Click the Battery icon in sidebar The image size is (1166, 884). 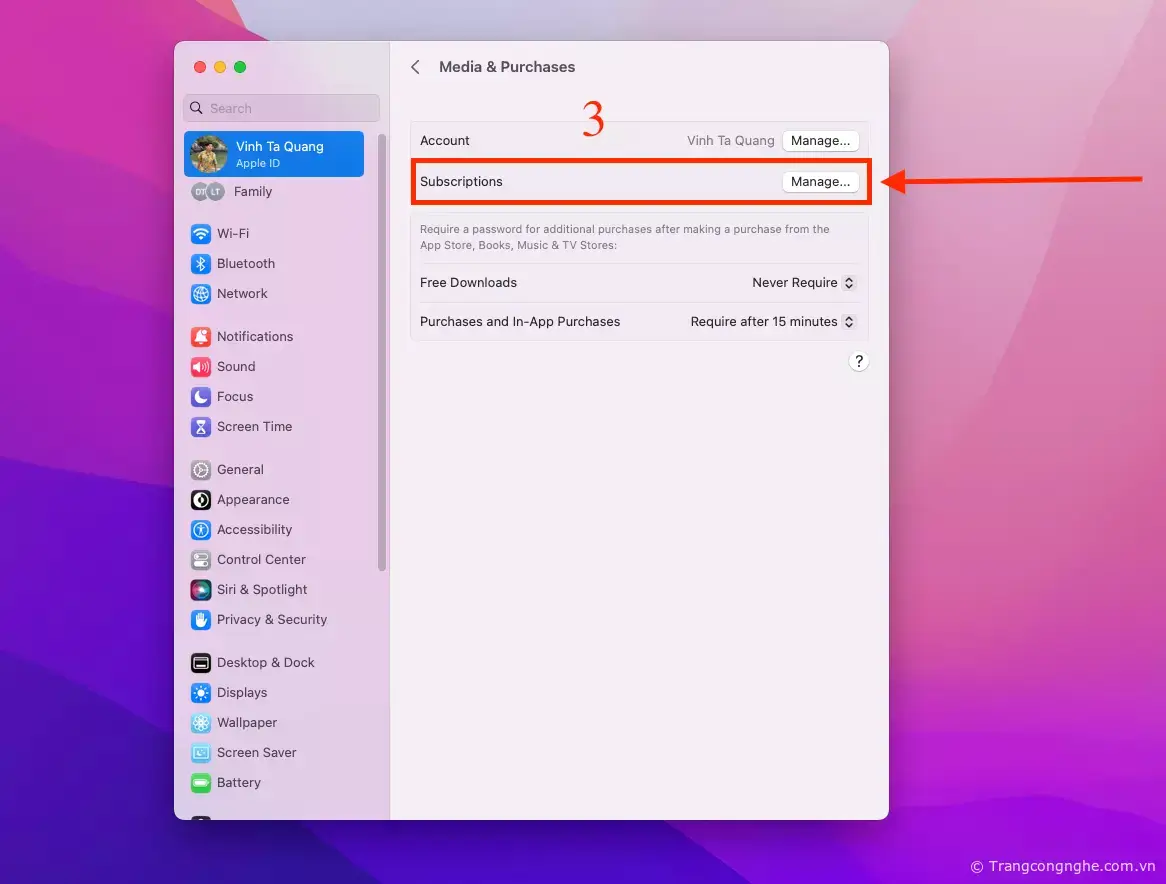click(x=201, y=783)
